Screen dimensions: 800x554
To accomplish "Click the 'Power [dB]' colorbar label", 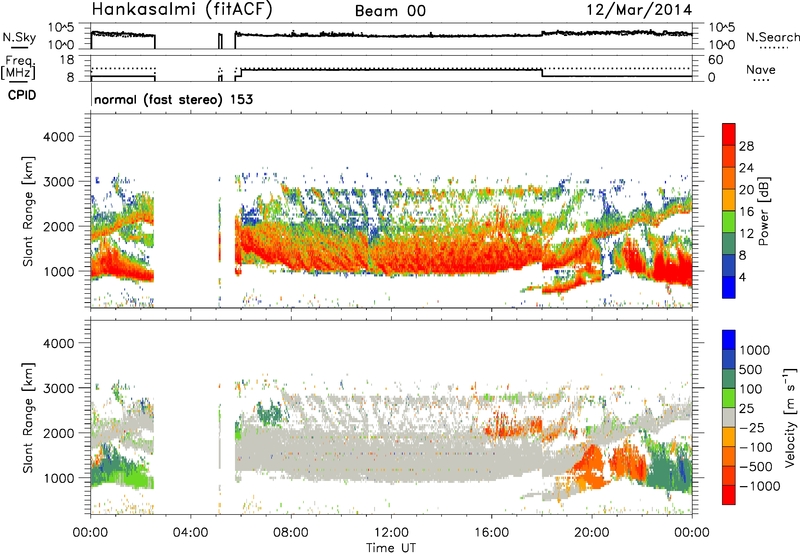I will pyautogui.click(x=763, y=211).
